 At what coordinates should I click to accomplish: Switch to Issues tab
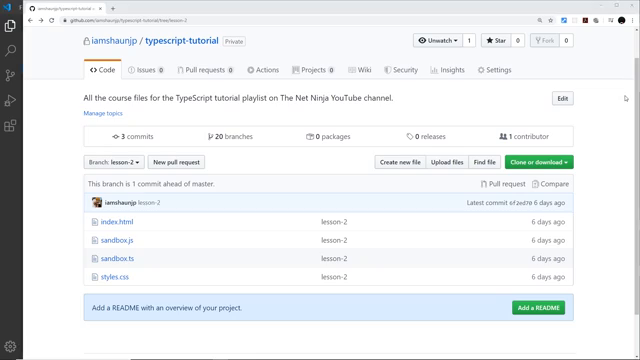146,70
